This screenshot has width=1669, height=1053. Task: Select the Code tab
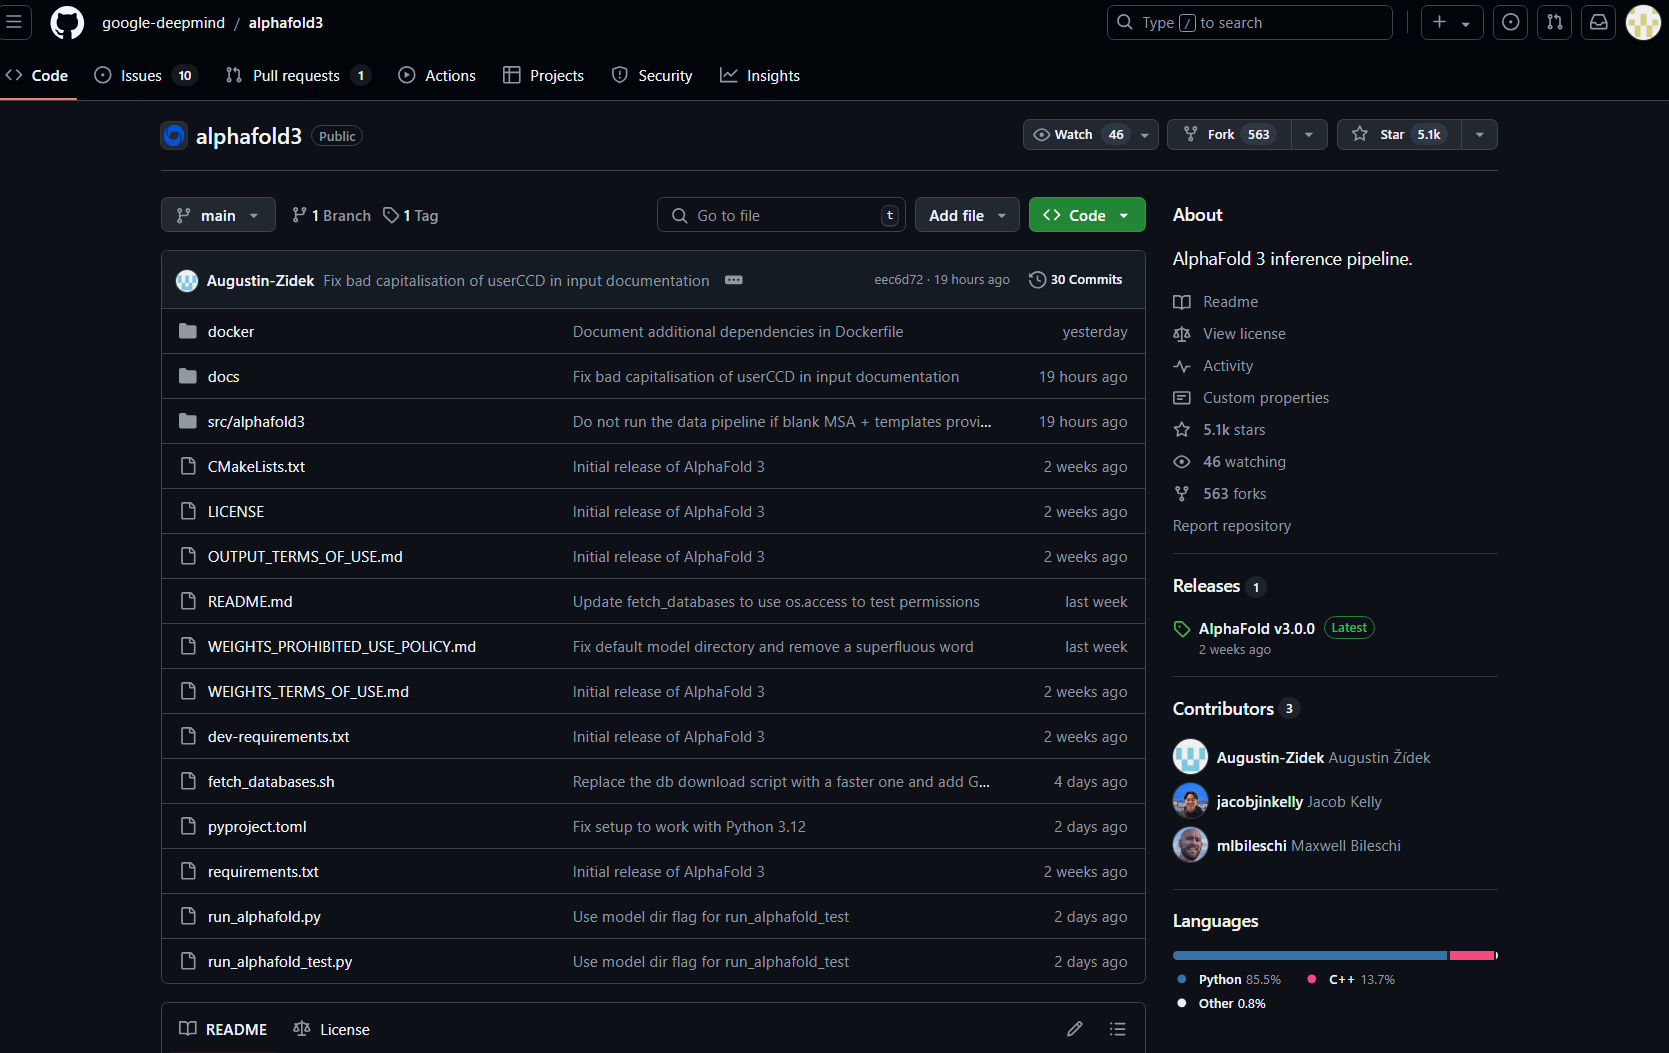(x=37, y=76)
